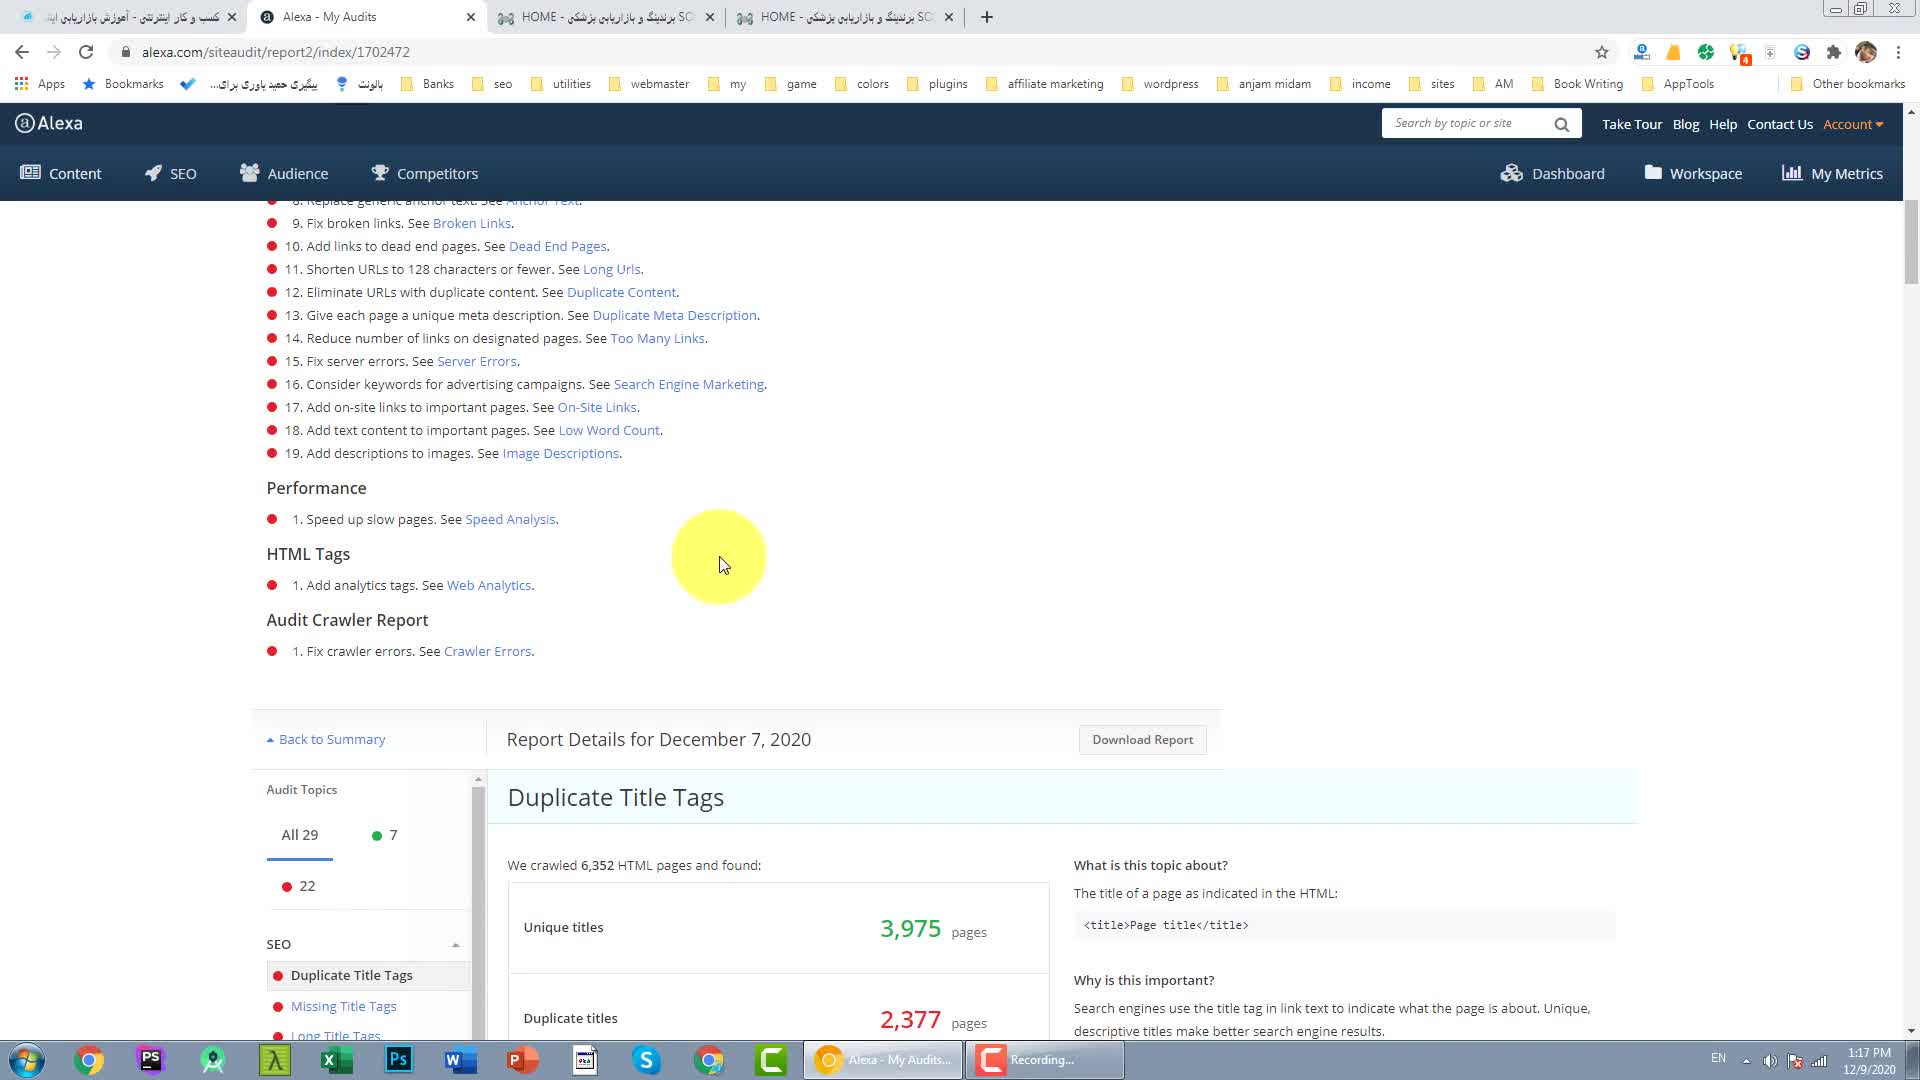The image size is (1920, 1080).
Task: Reload the page
Action: pos(86,52)
